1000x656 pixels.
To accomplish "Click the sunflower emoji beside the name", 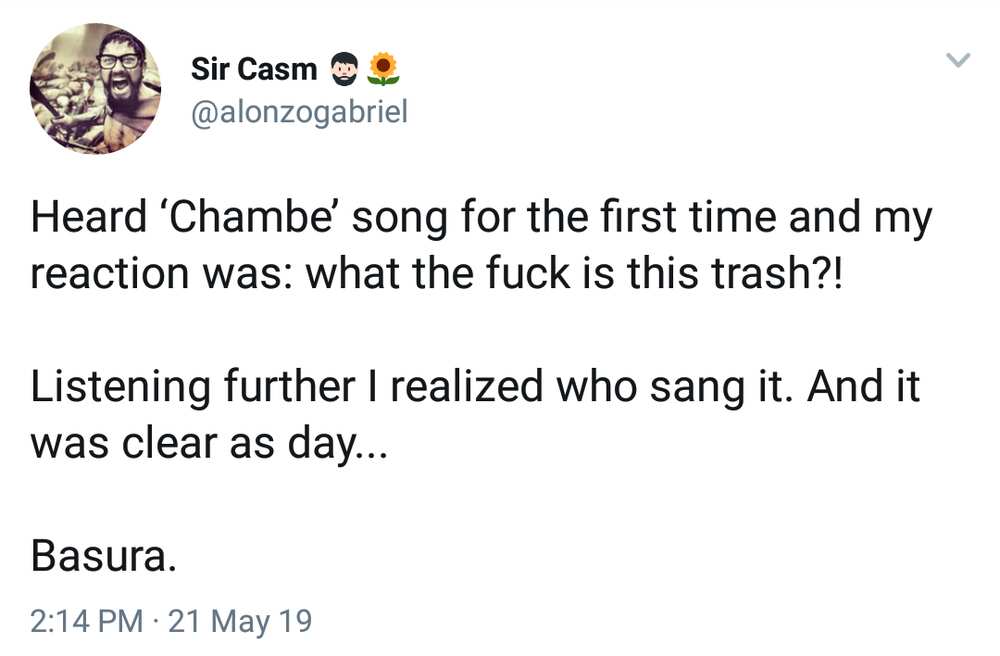I will click(383, 69).
